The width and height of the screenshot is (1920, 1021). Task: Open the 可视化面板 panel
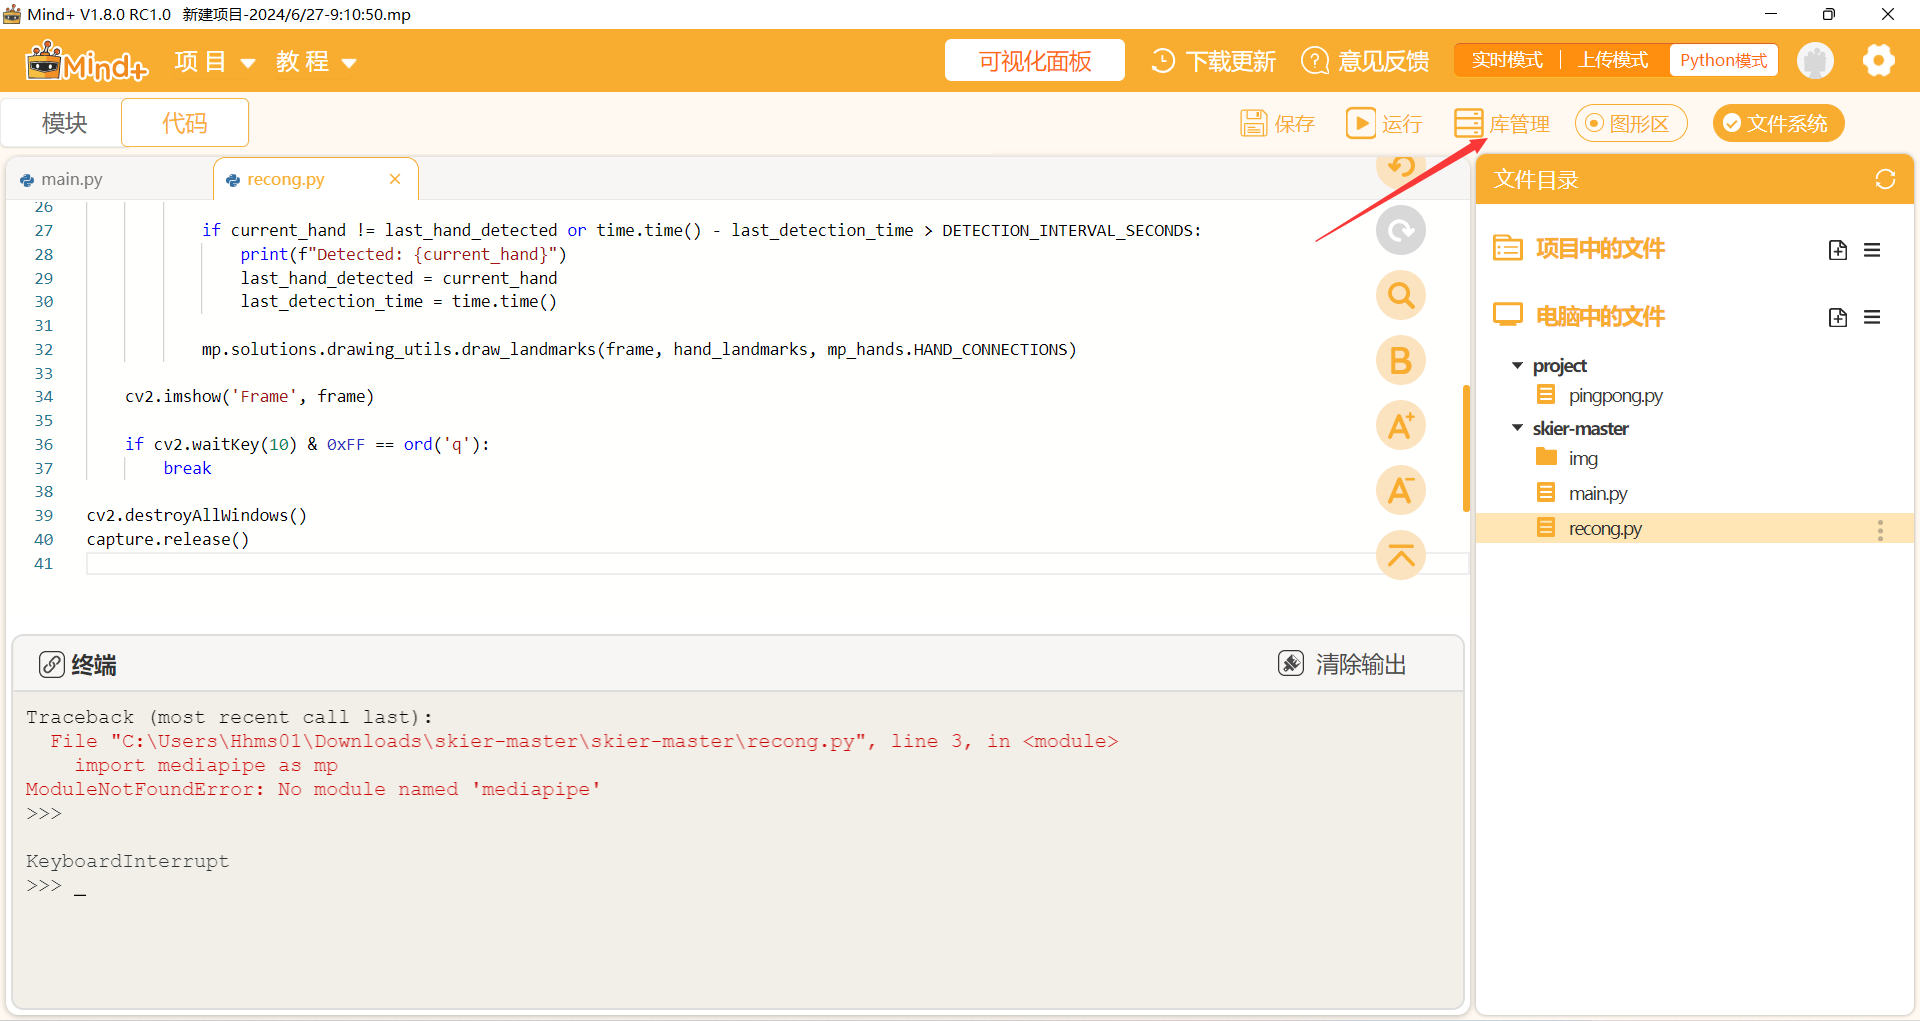tap(1035, 61)
